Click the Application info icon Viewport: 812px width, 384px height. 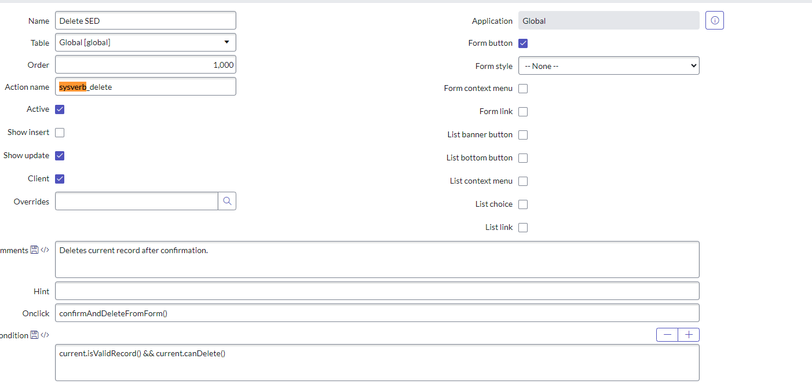tap(715, 21)
